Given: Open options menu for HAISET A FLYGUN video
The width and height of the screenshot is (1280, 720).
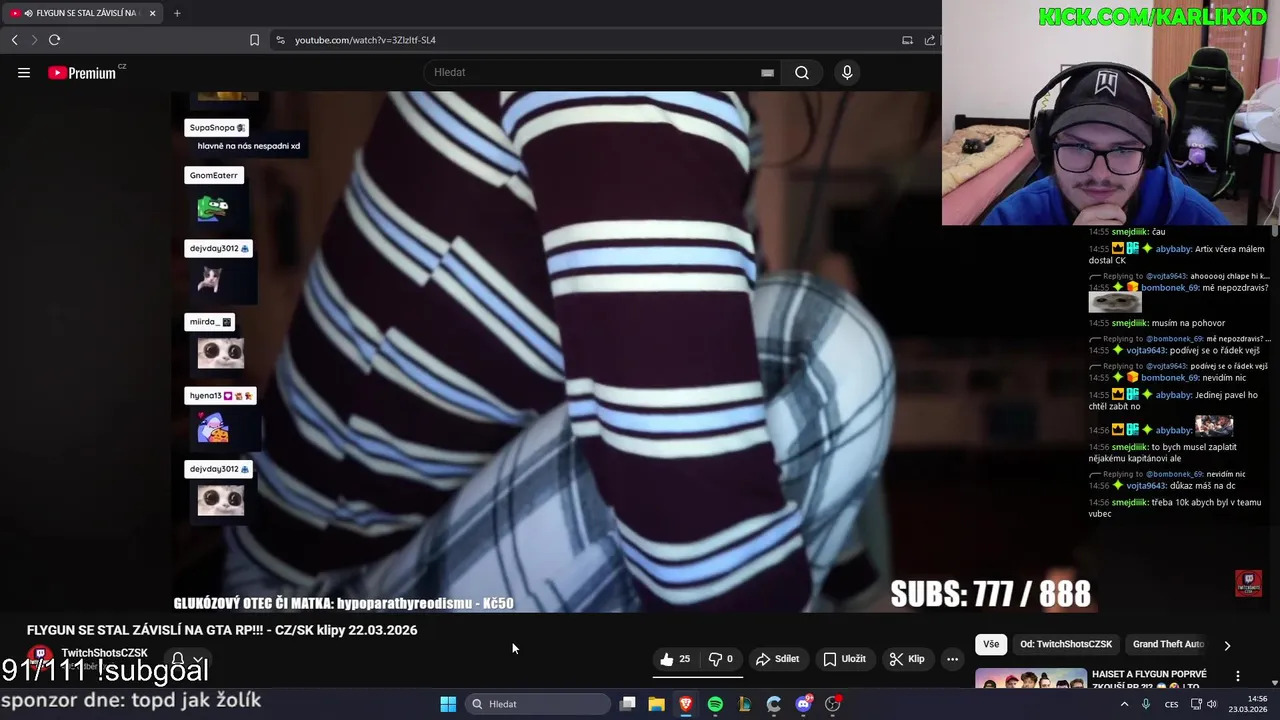Looking at the screenshot, I should pyautogui.click(x=1237, y=676).
